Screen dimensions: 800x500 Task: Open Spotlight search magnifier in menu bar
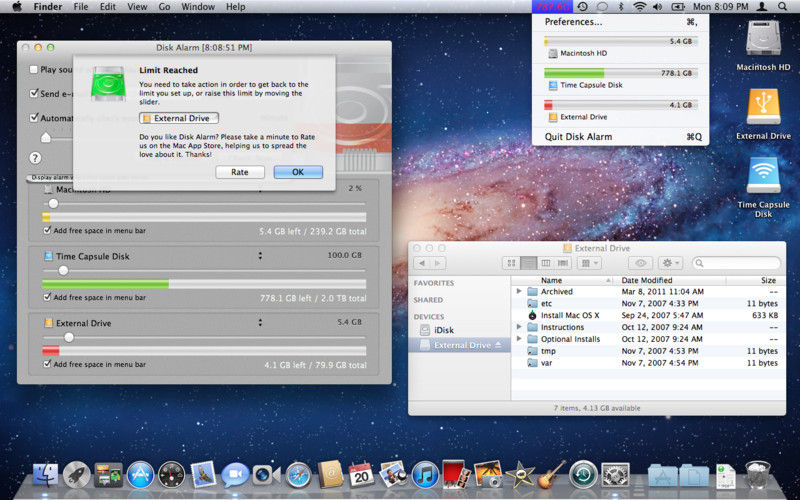(x=782, y=7)
